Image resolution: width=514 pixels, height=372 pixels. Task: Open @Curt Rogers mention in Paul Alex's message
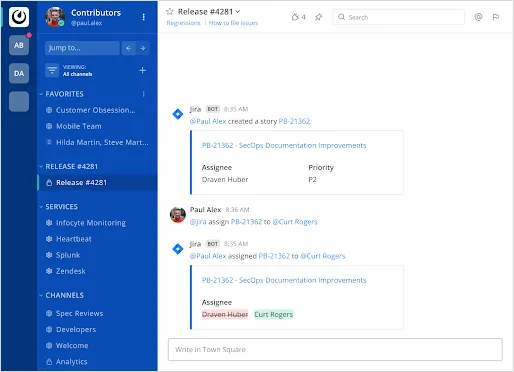tap(295, 222)
